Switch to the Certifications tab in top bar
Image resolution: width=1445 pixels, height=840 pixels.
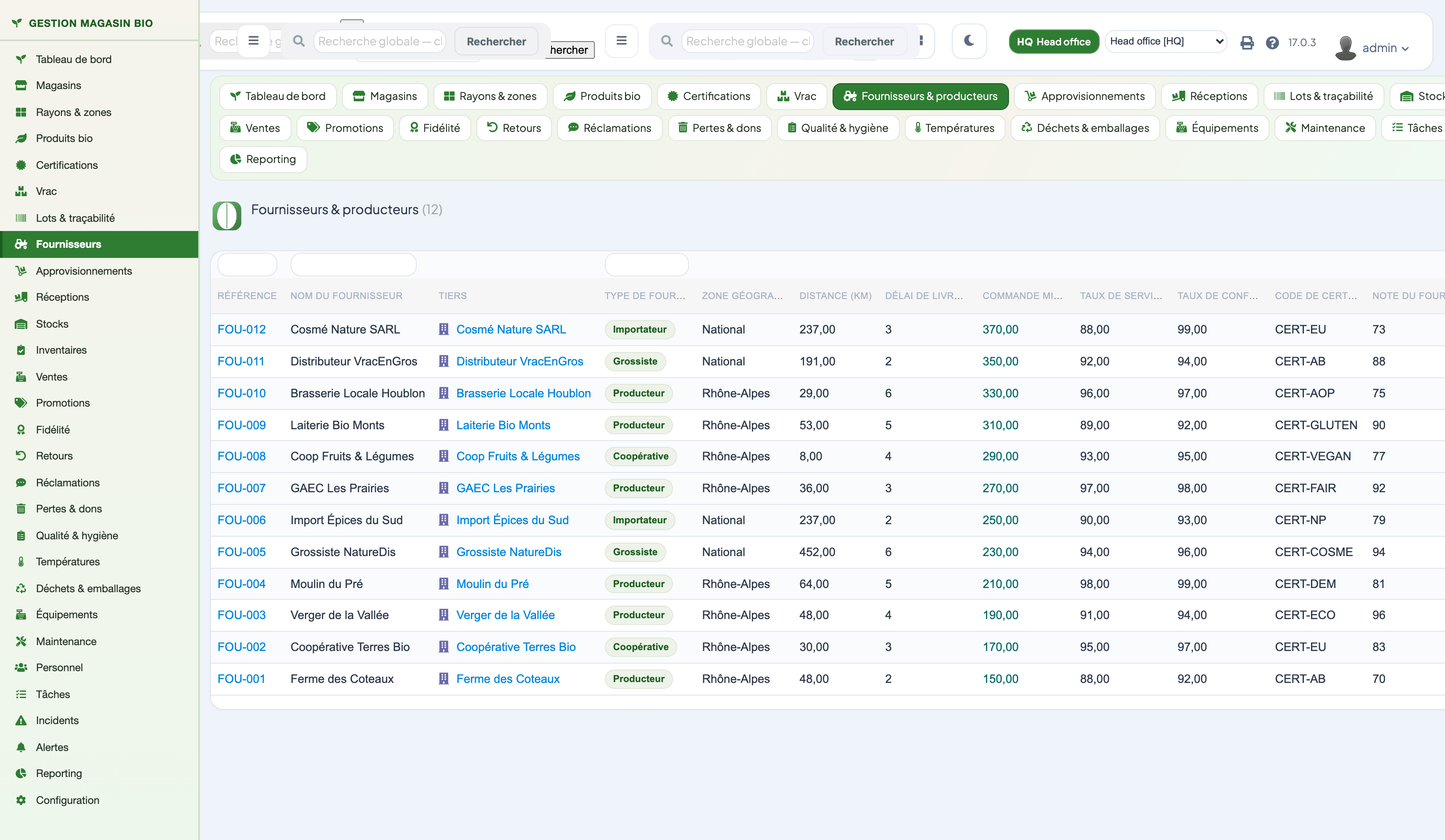[x=709, y=96]
